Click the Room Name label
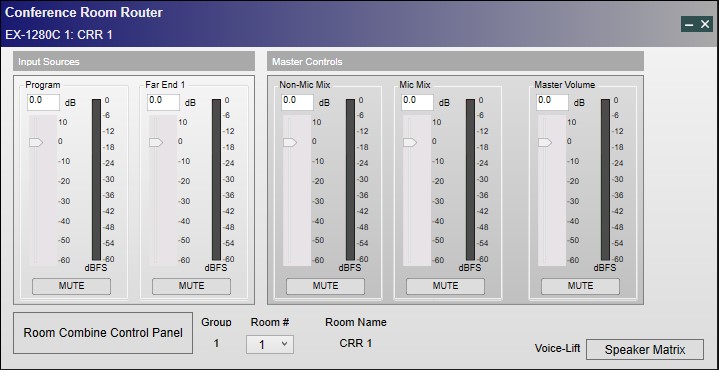The width and height of the screenshot is (719, 370). click(356, 322)
